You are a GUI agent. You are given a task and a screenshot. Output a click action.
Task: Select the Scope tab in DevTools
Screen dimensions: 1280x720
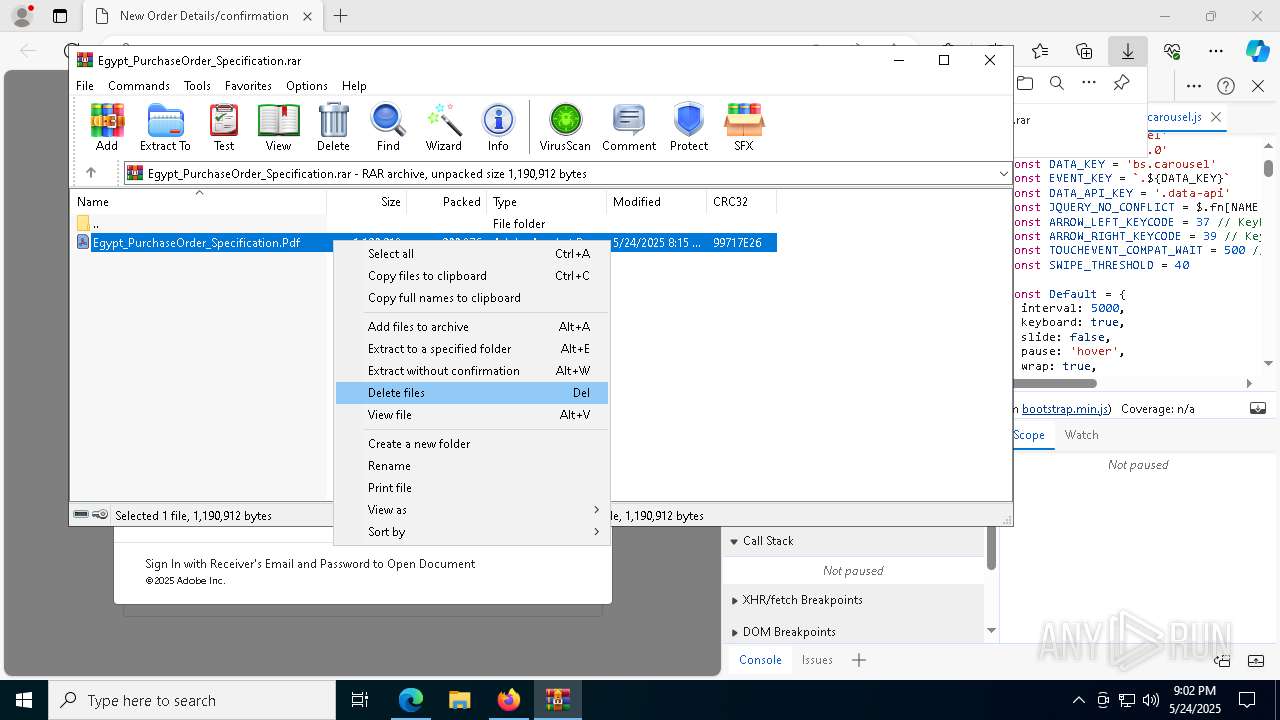(x=1029, y=435)
